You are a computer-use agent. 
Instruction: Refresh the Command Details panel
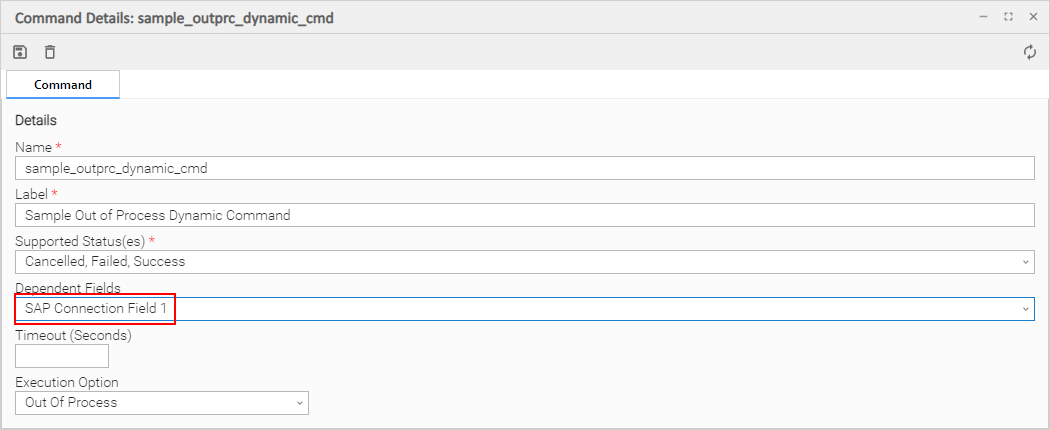tap(1030, 52)
